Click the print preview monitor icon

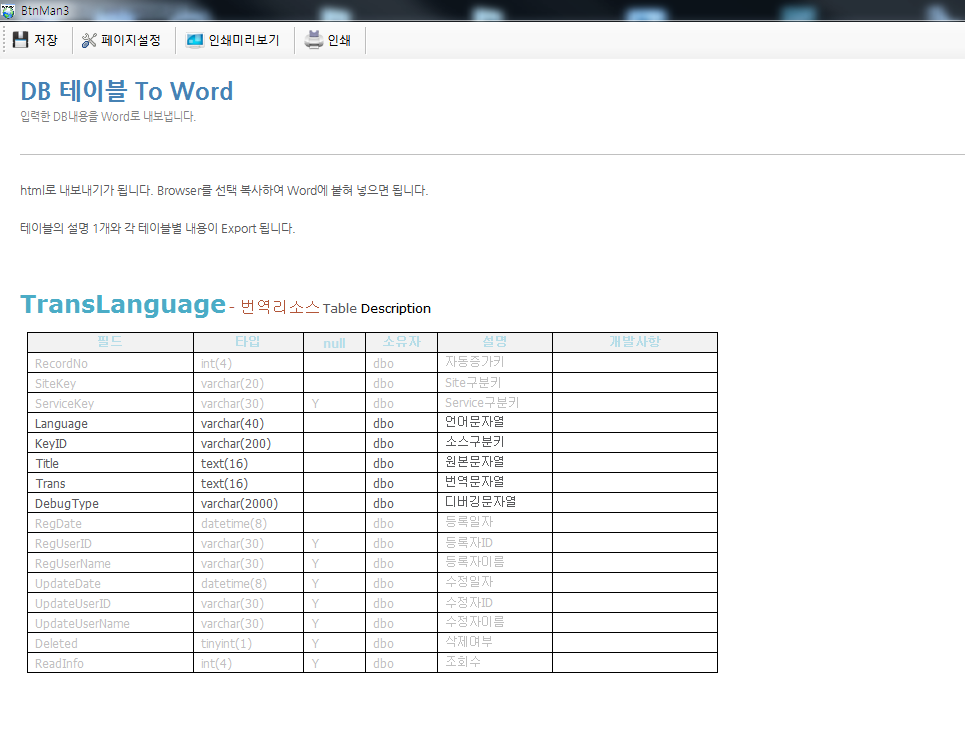194,40
